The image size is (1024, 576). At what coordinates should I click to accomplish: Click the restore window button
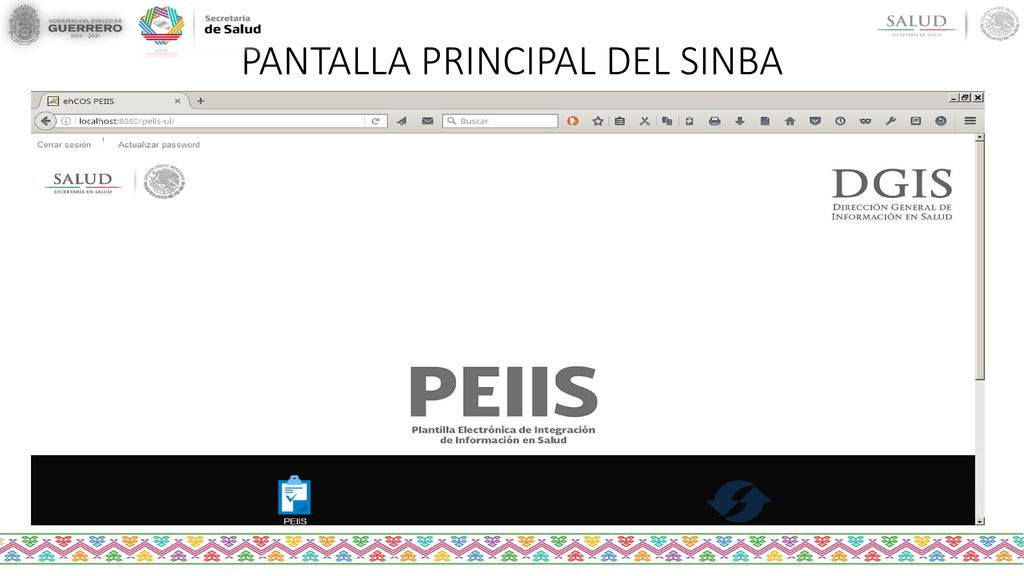(965, 97)
